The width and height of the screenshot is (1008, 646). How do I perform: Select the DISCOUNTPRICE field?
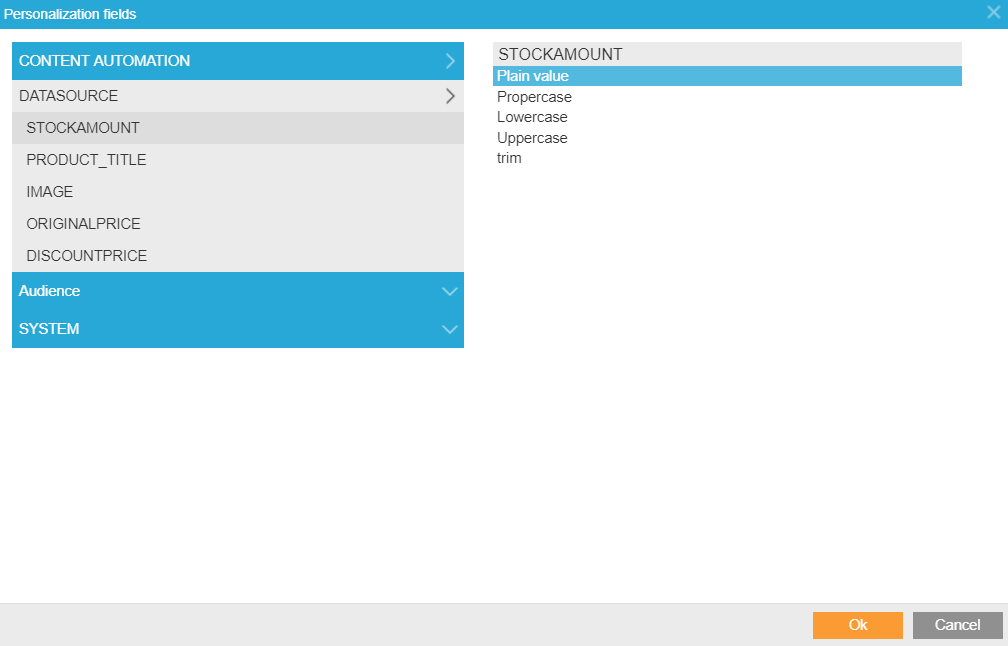(86, 256)
